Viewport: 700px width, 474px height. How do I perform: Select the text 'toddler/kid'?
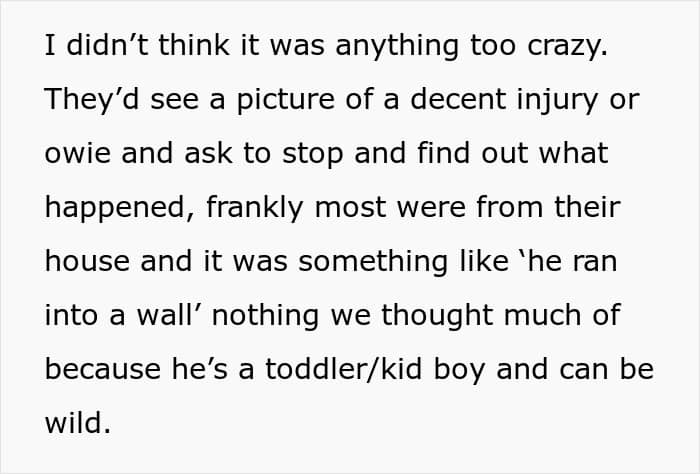344,369
